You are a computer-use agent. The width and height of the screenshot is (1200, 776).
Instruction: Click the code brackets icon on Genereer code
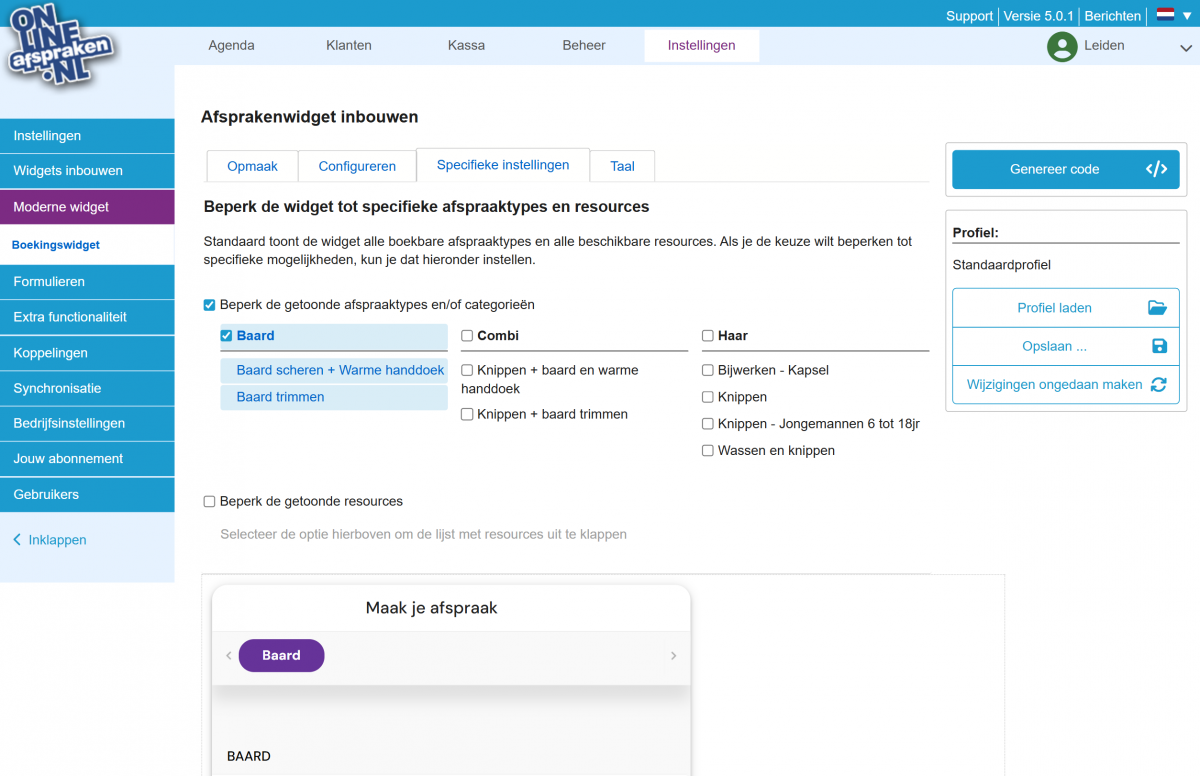pyautogui.click(x=1156, y=169)
